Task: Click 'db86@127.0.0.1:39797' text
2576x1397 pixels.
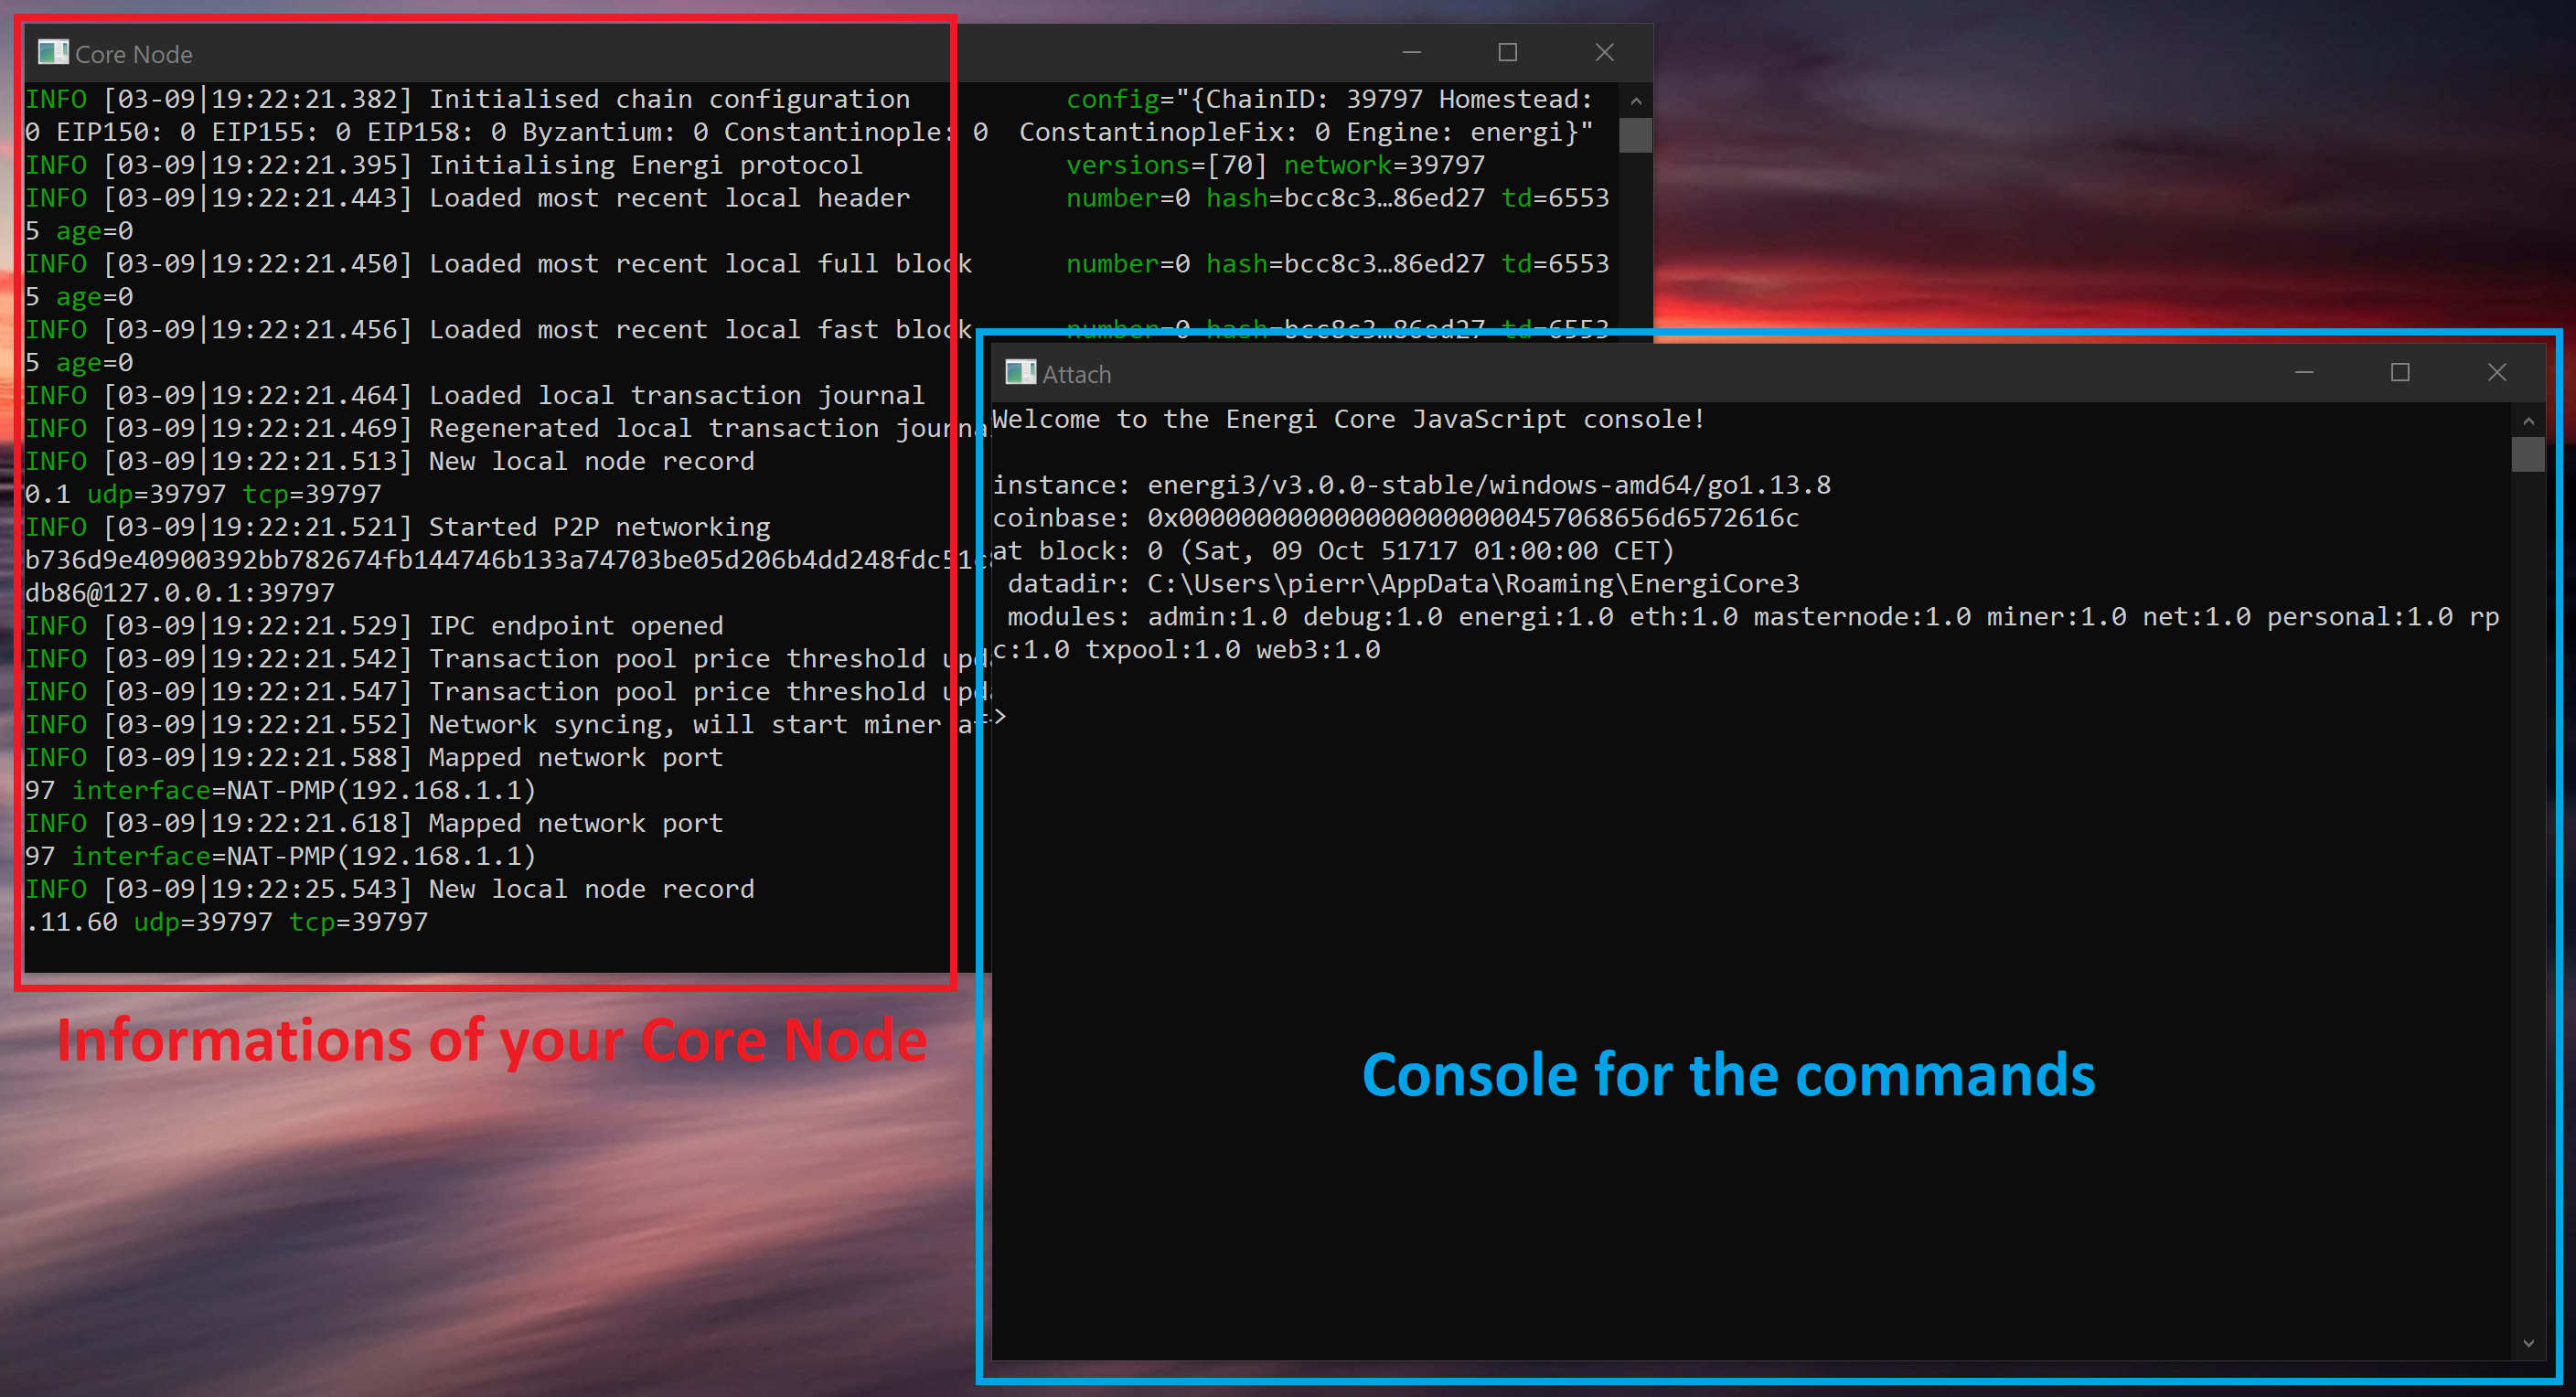Action: [x=180, y=593]
